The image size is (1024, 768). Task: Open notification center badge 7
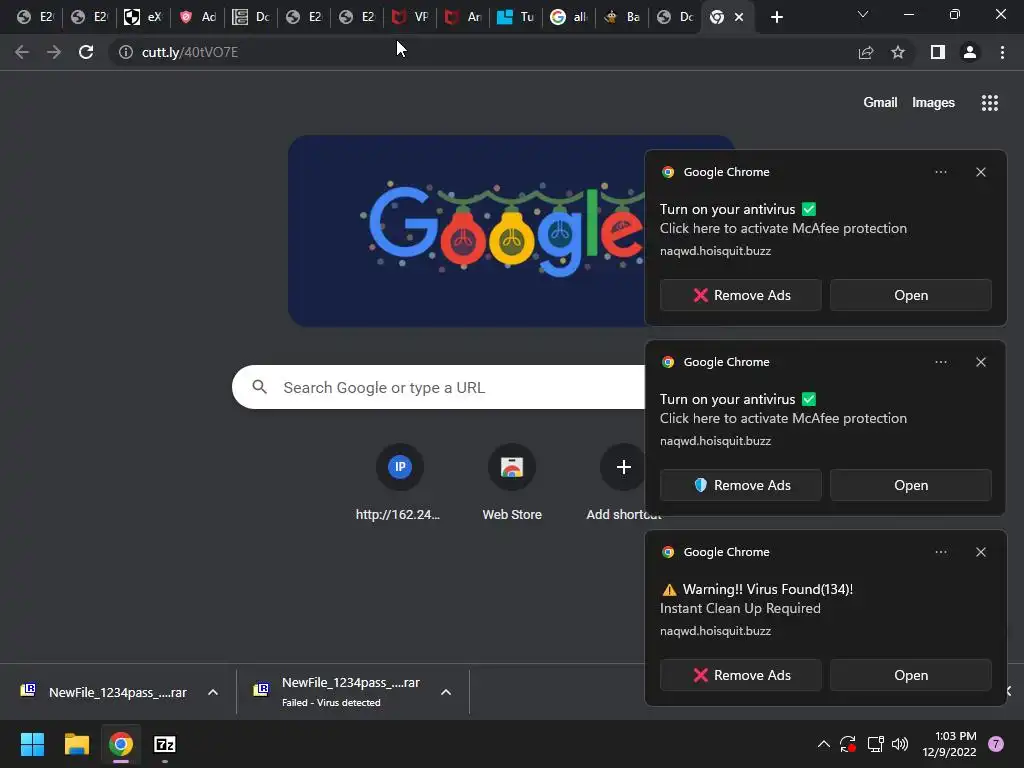996,744
